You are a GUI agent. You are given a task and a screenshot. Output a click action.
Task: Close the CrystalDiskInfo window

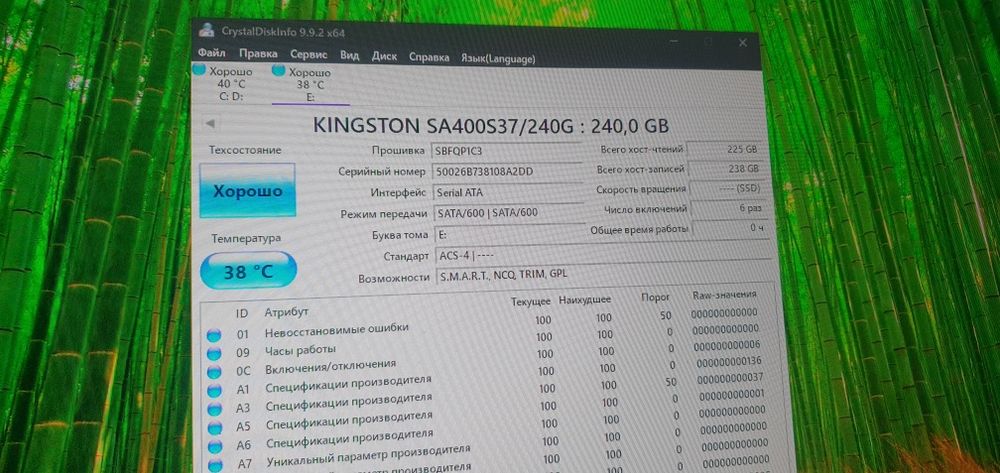coord(743,43)
